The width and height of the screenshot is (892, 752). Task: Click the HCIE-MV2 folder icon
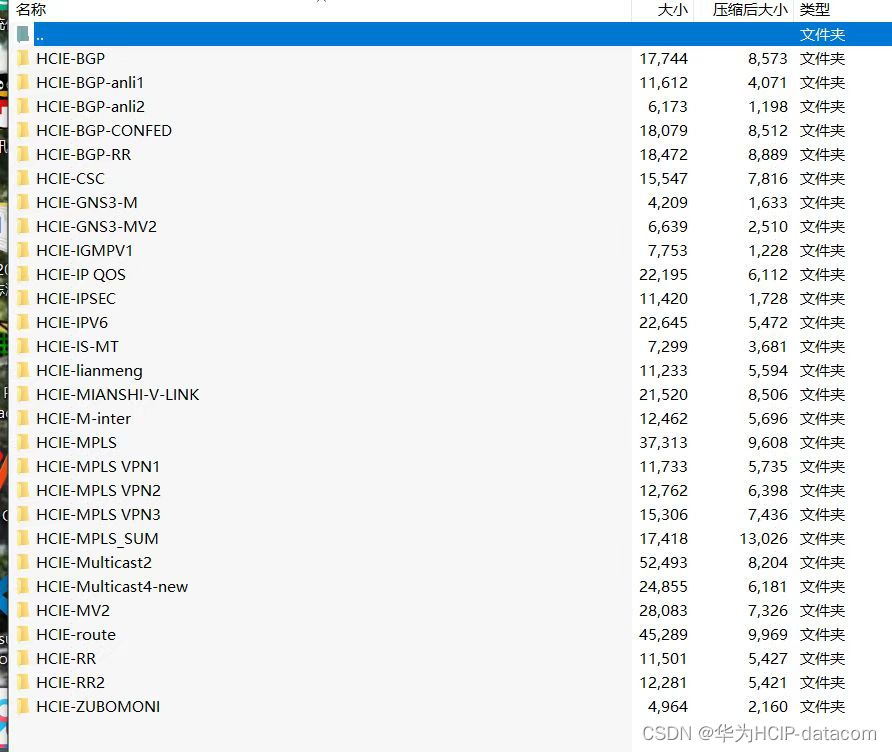coord(23,610)
